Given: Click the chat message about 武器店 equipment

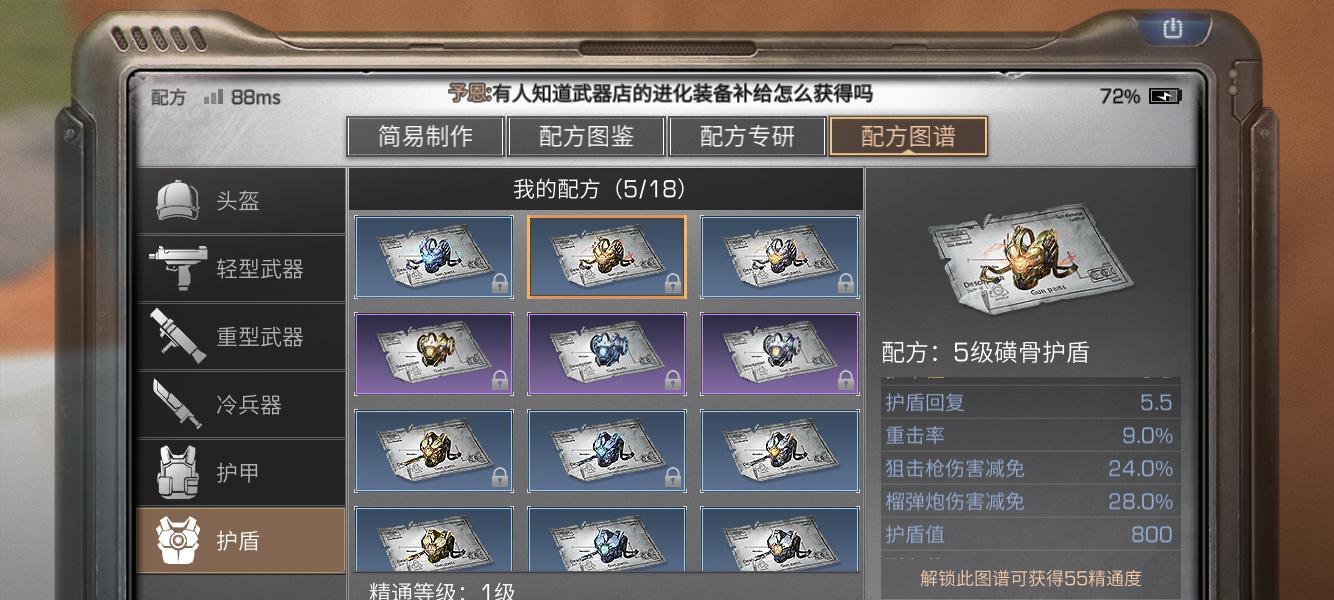Looking at the screenshot, I should point(660,94).
